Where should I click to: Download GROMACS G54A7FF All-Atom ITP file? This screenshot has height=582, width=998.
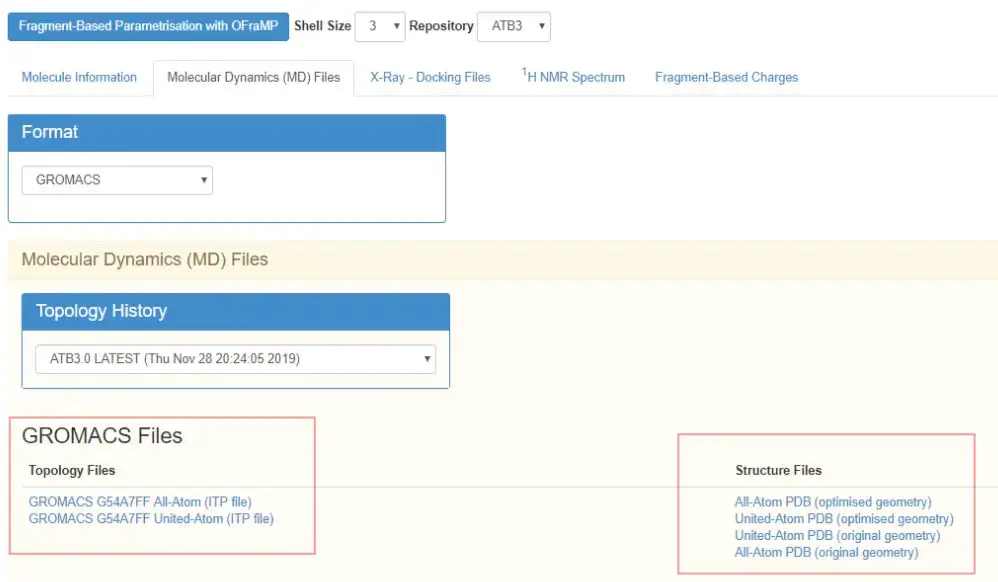click(x=140, y=502)
